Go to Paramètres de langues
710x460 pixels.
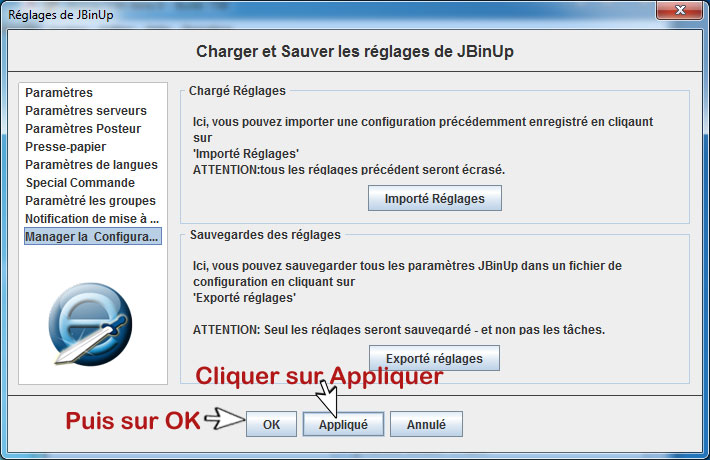[91, 164]
